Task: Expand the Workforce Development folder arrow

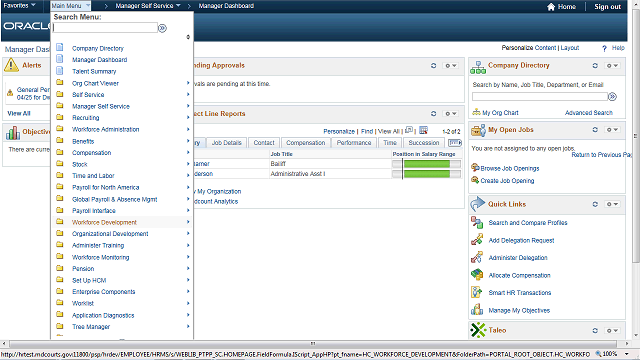Action: pos(188,222)
